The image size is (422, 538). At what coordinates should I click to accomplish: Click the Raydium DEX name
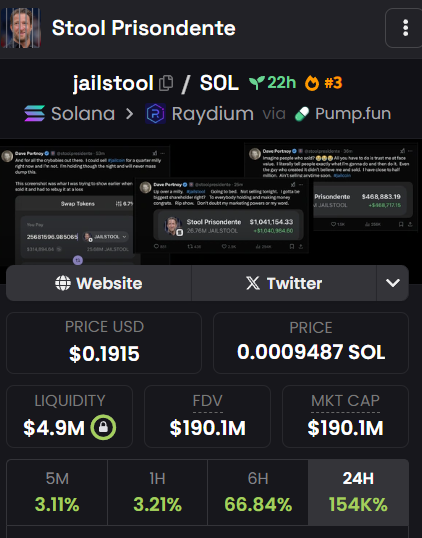click(x=213, y=114)
